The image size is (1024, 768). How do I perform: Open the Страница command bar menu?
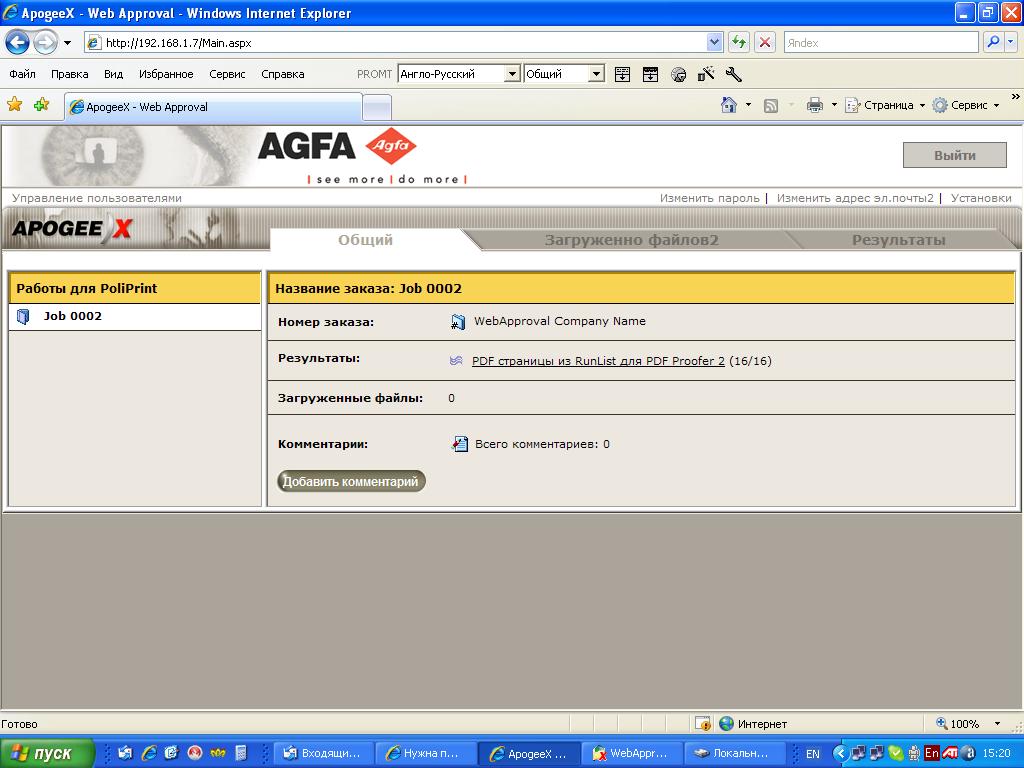884,105
